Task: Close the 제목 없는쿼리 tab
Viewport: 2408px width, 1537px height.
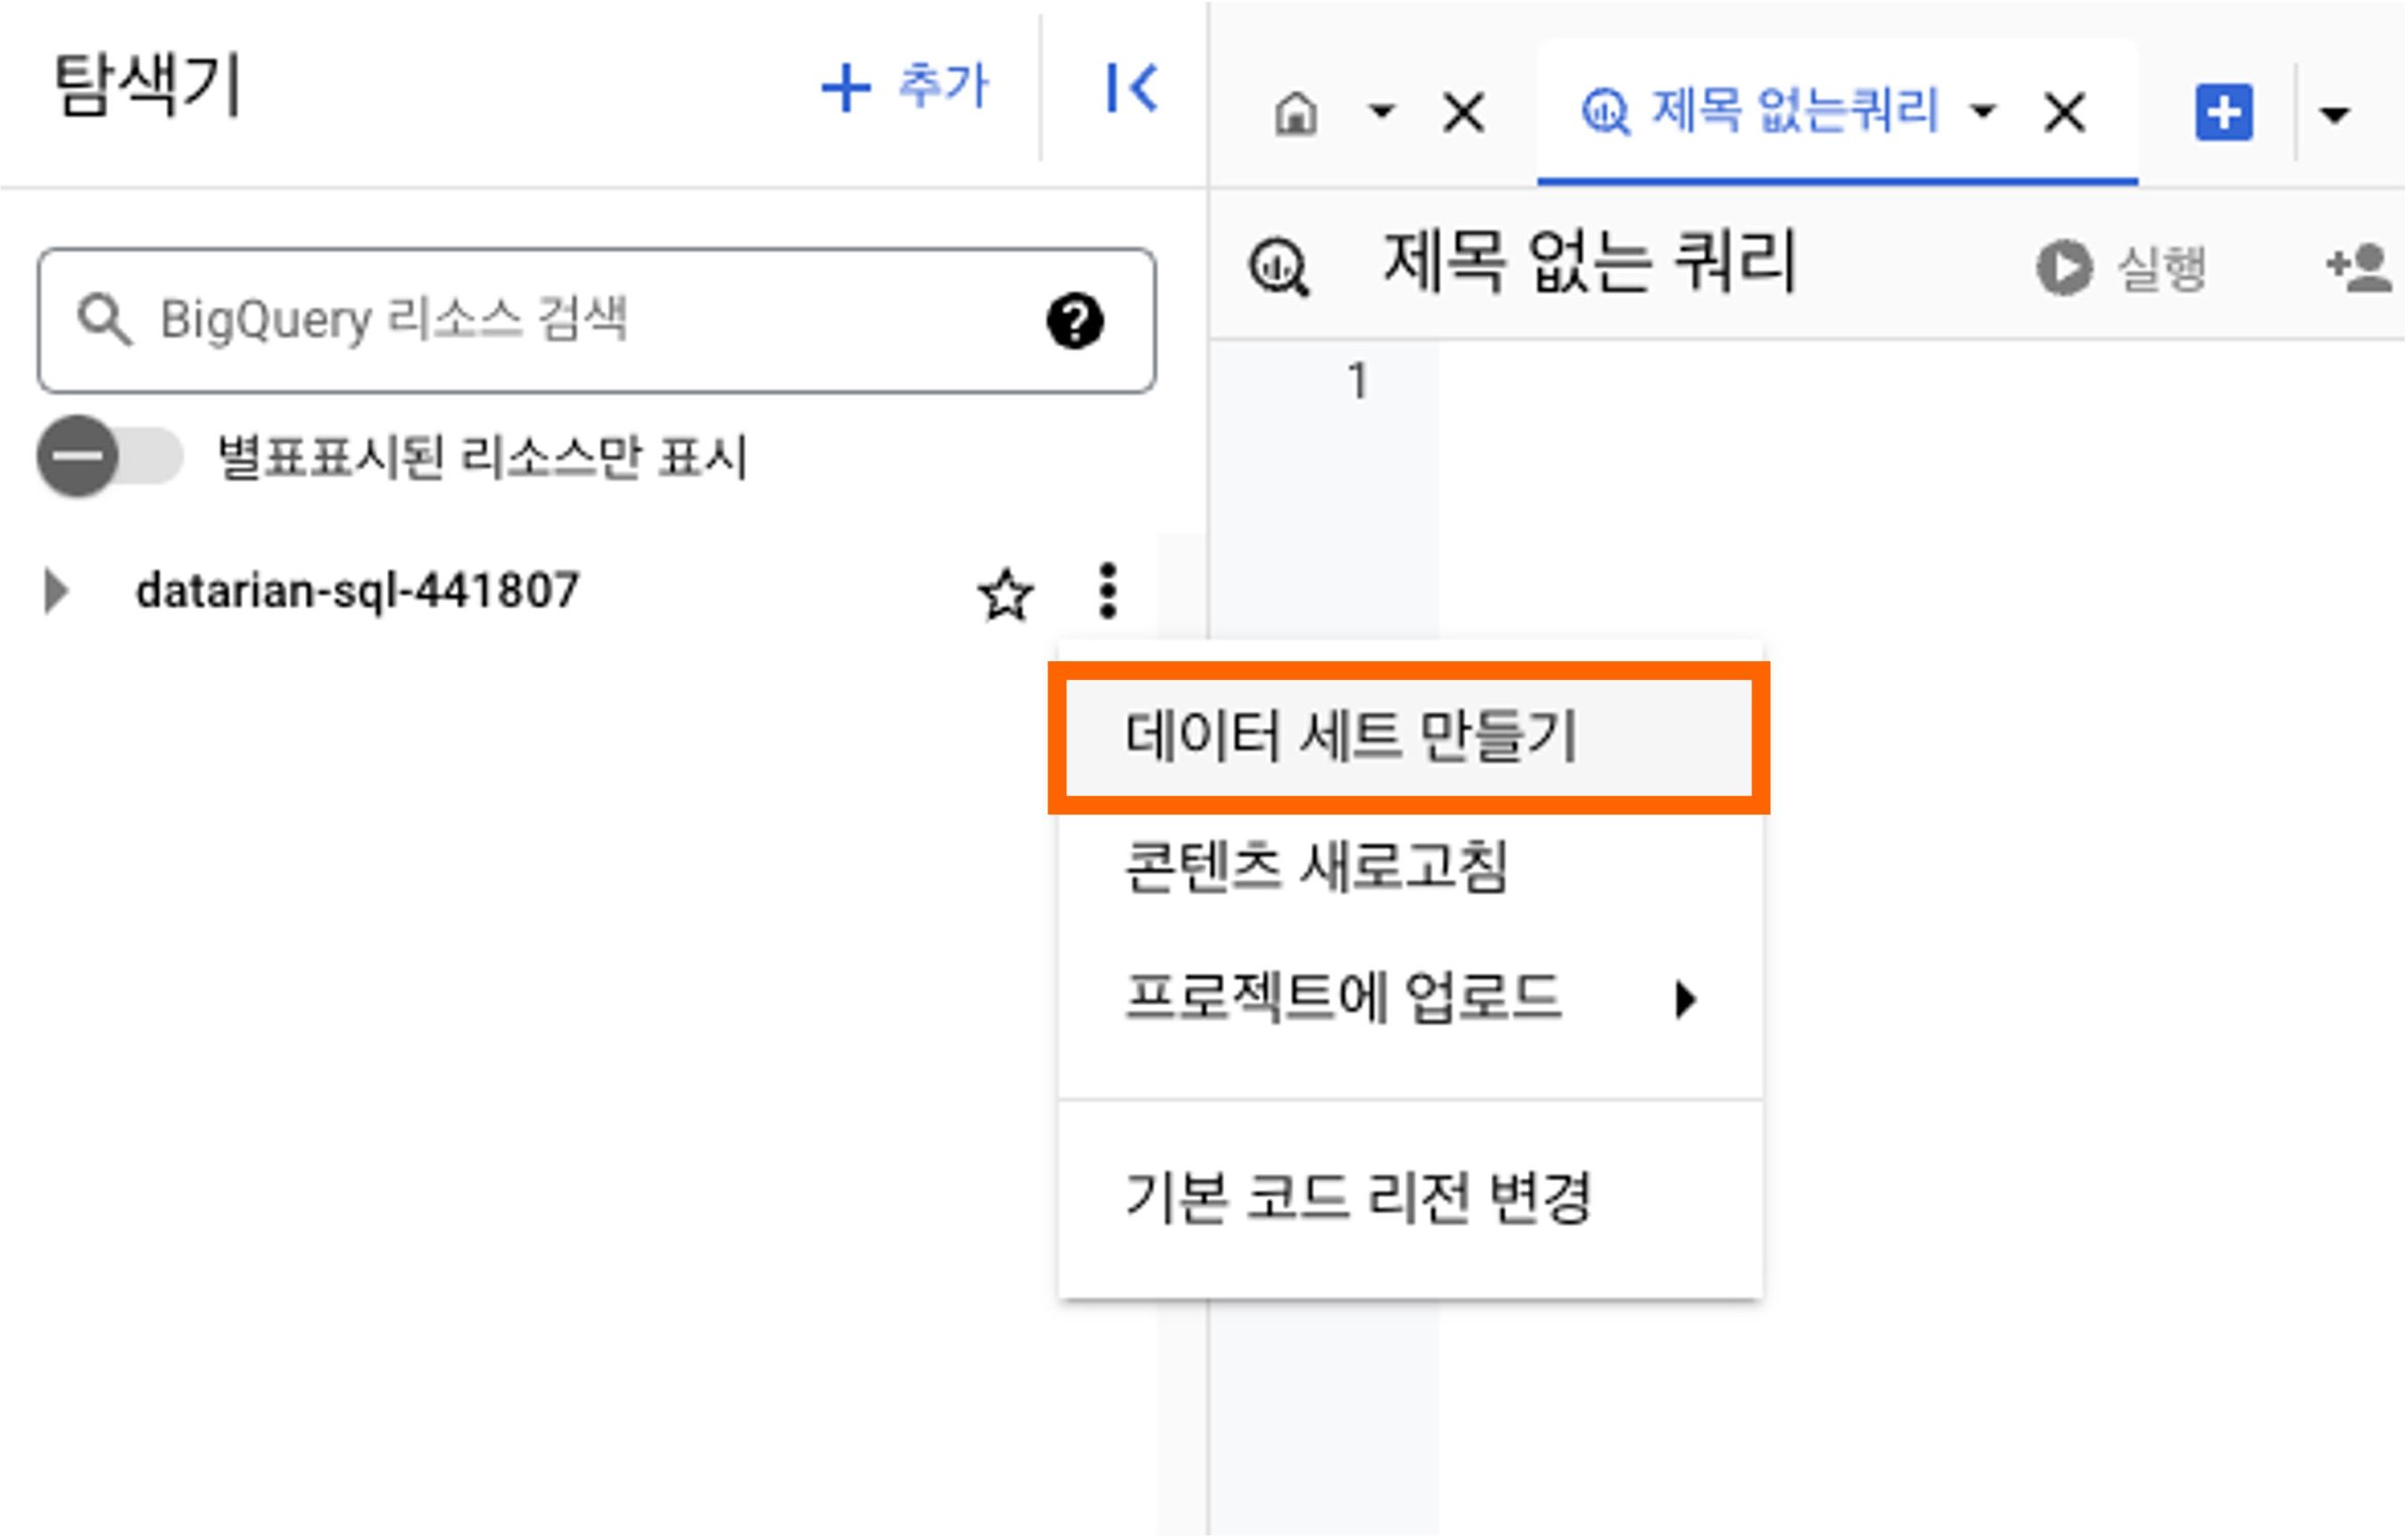Action: coord(2065,112)
